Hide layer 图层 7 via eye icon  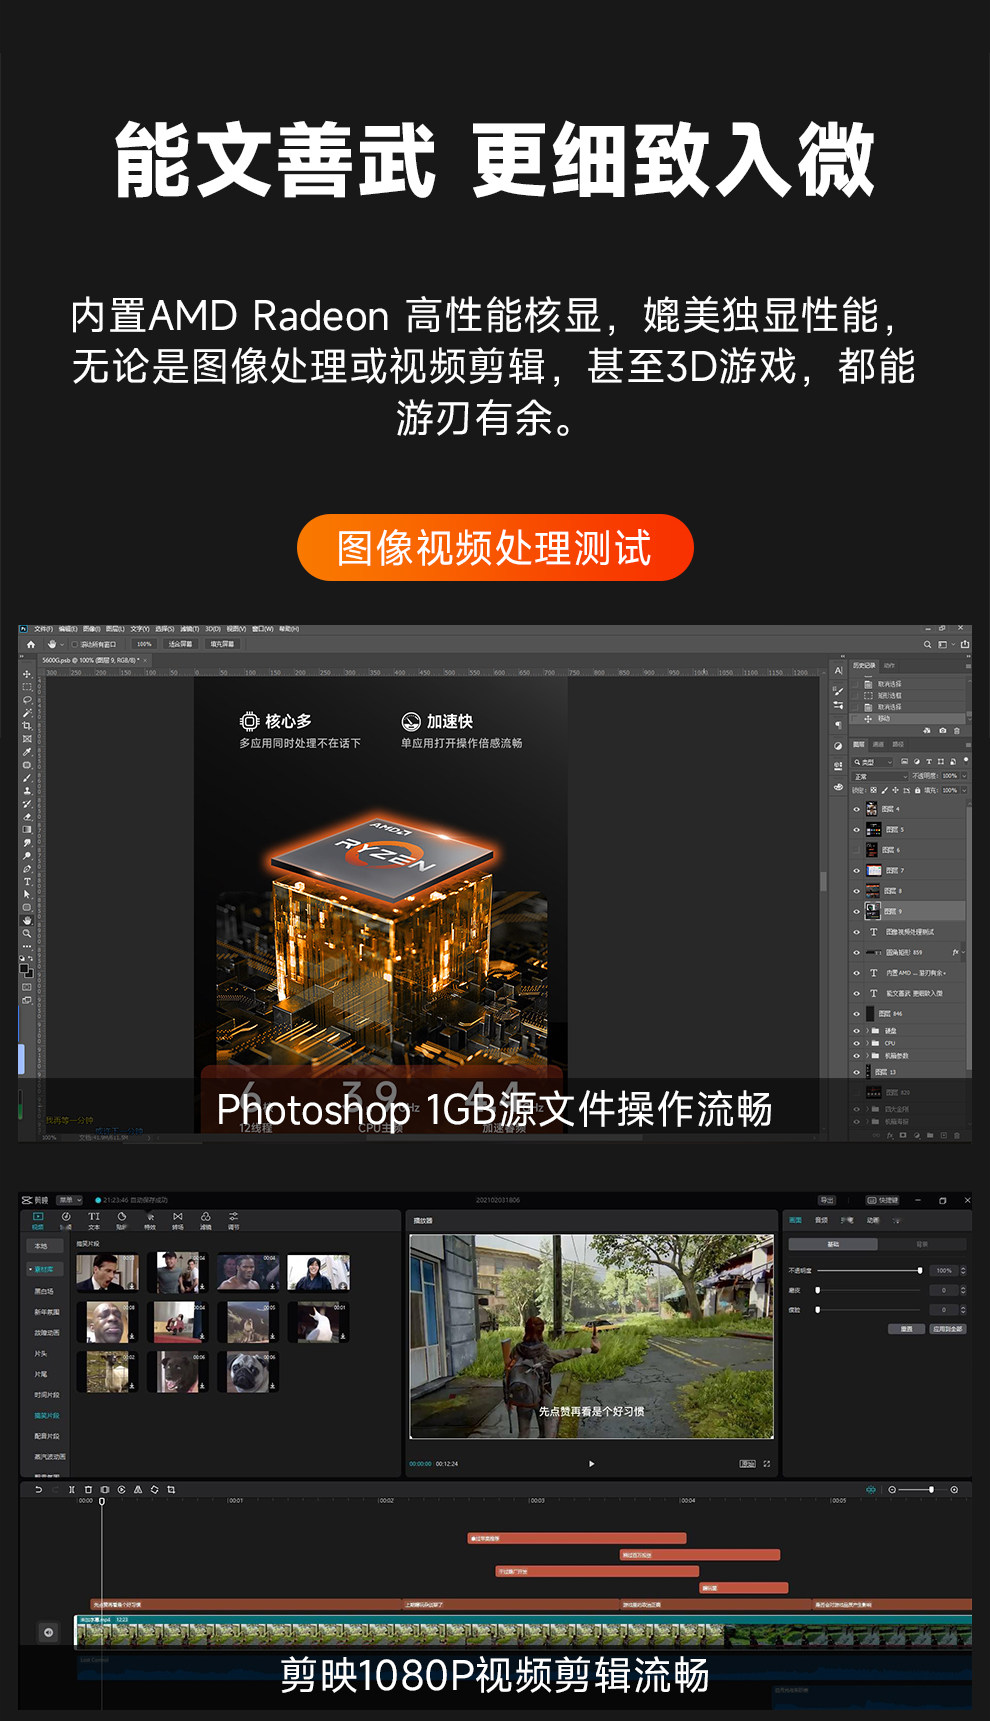pyautogui.click(x=856, y=871)
